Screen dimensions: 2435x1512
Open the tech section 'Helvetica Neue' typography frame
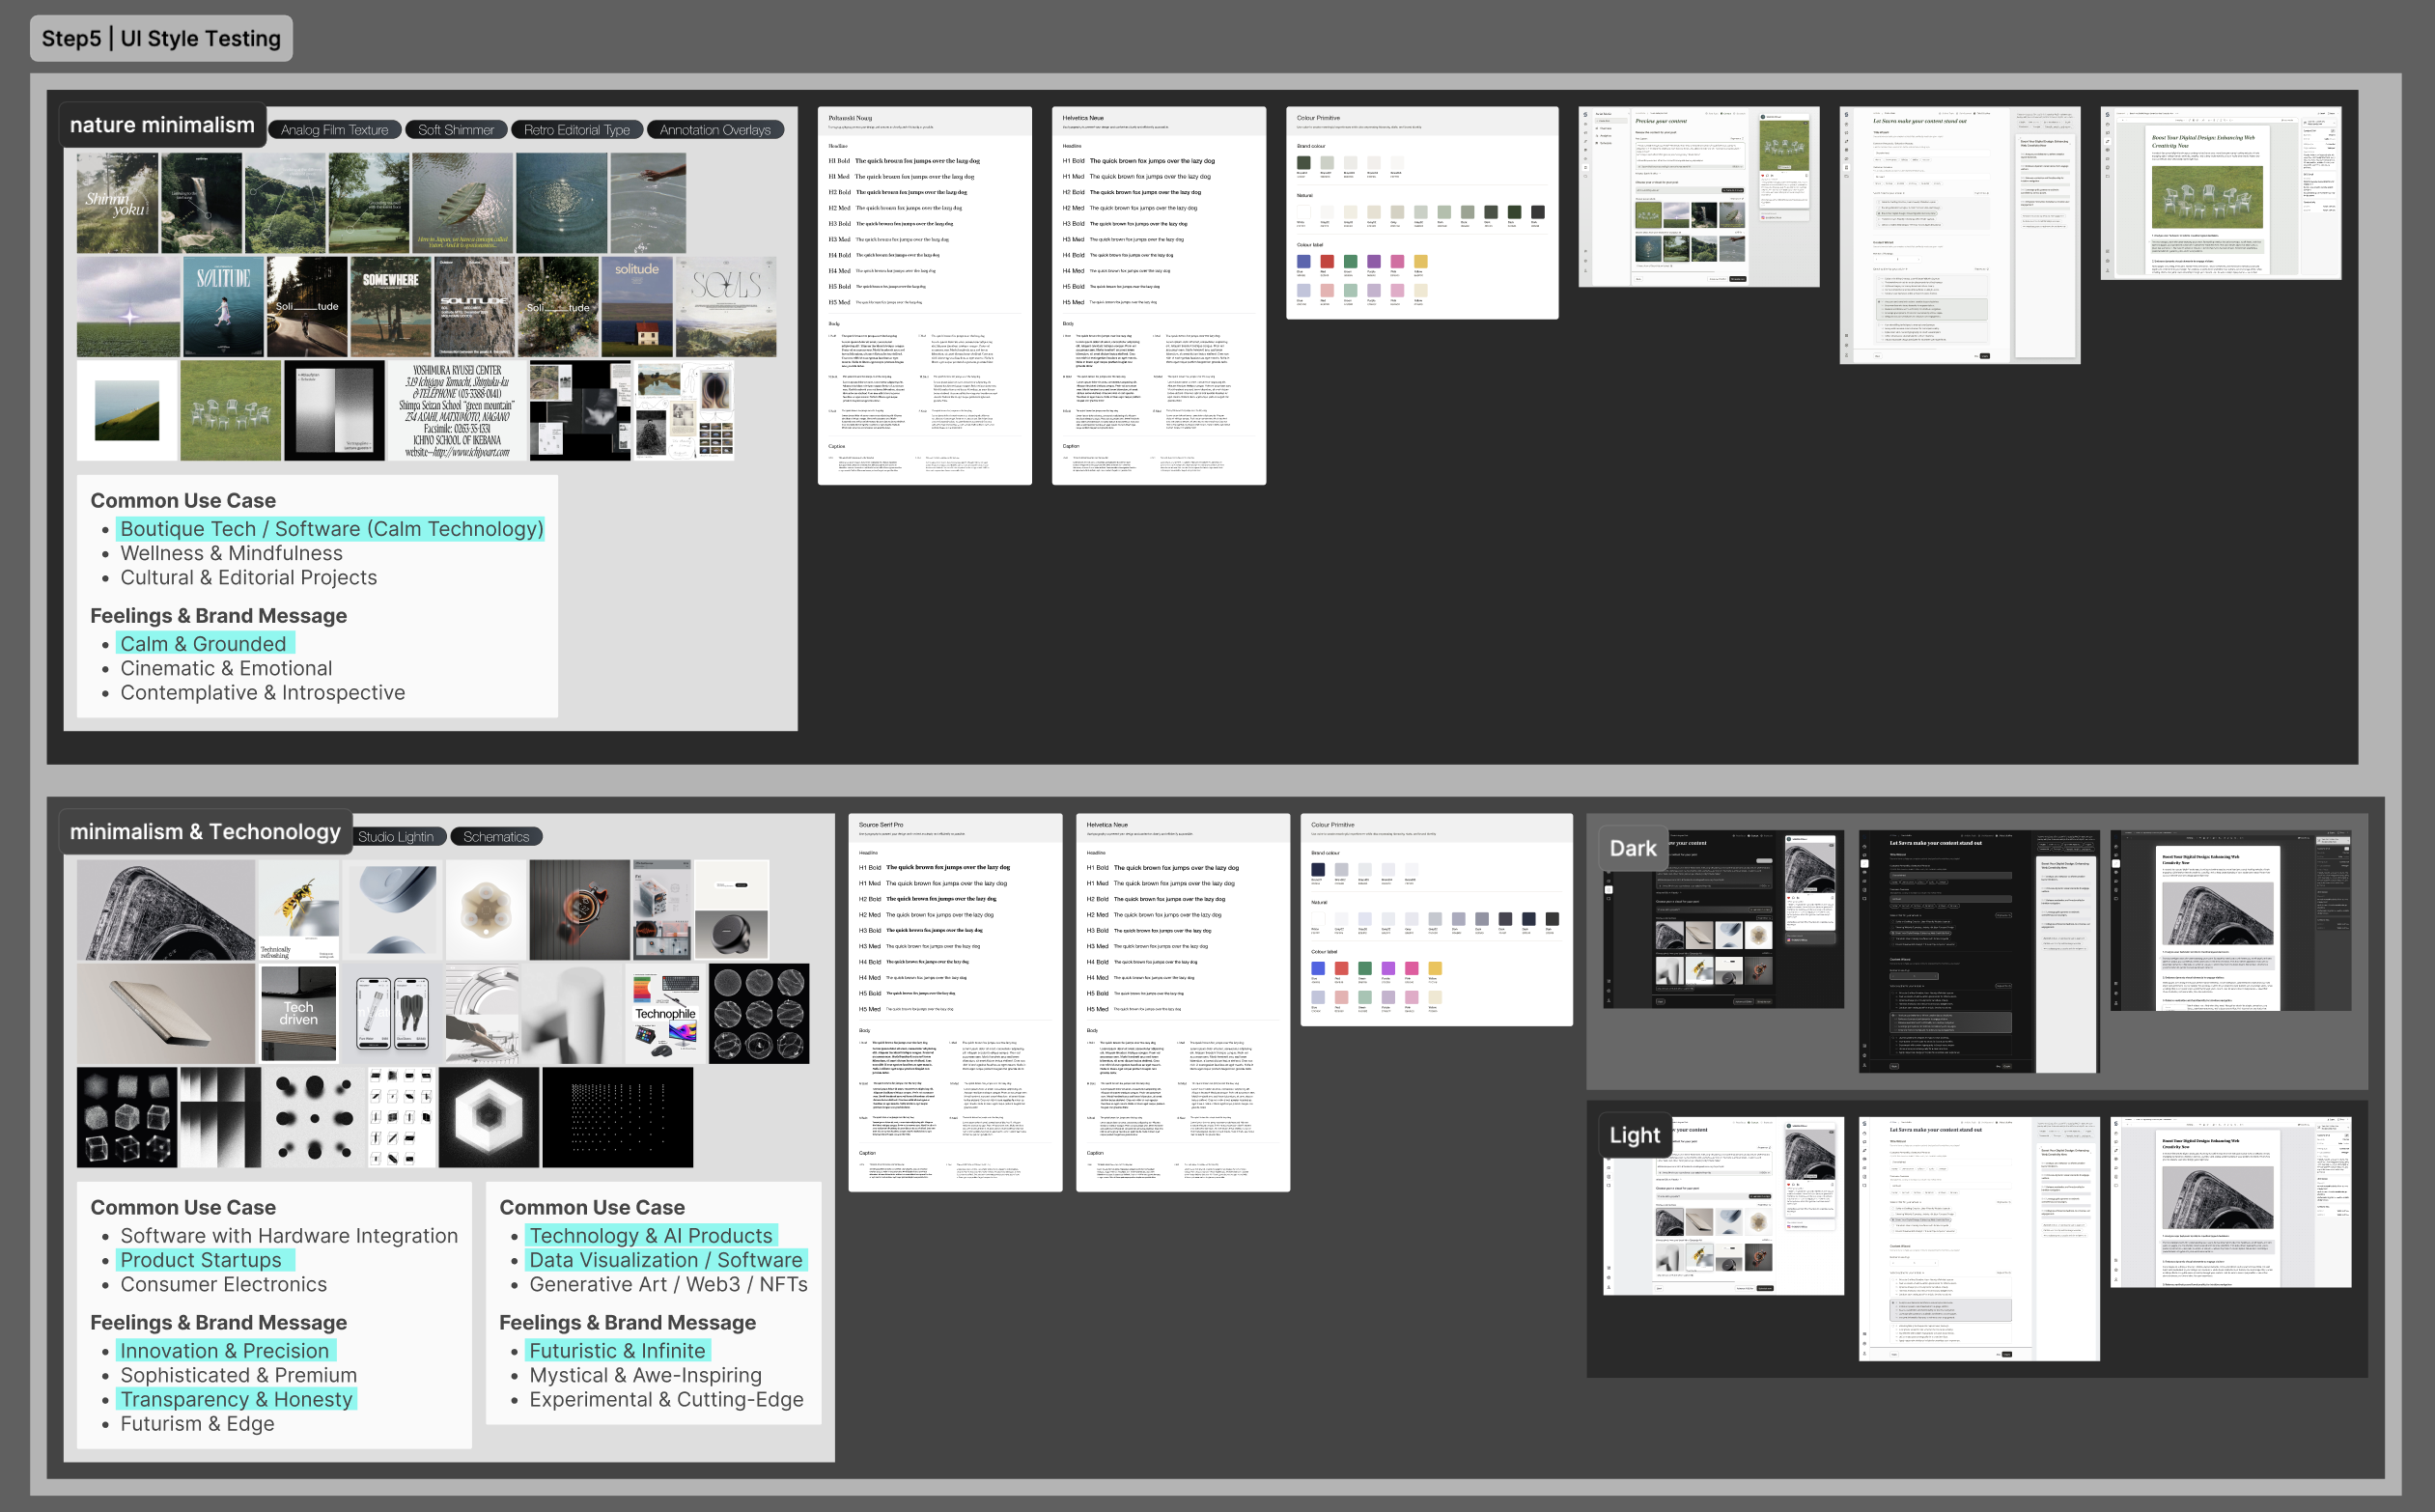pos(1183,1002)
